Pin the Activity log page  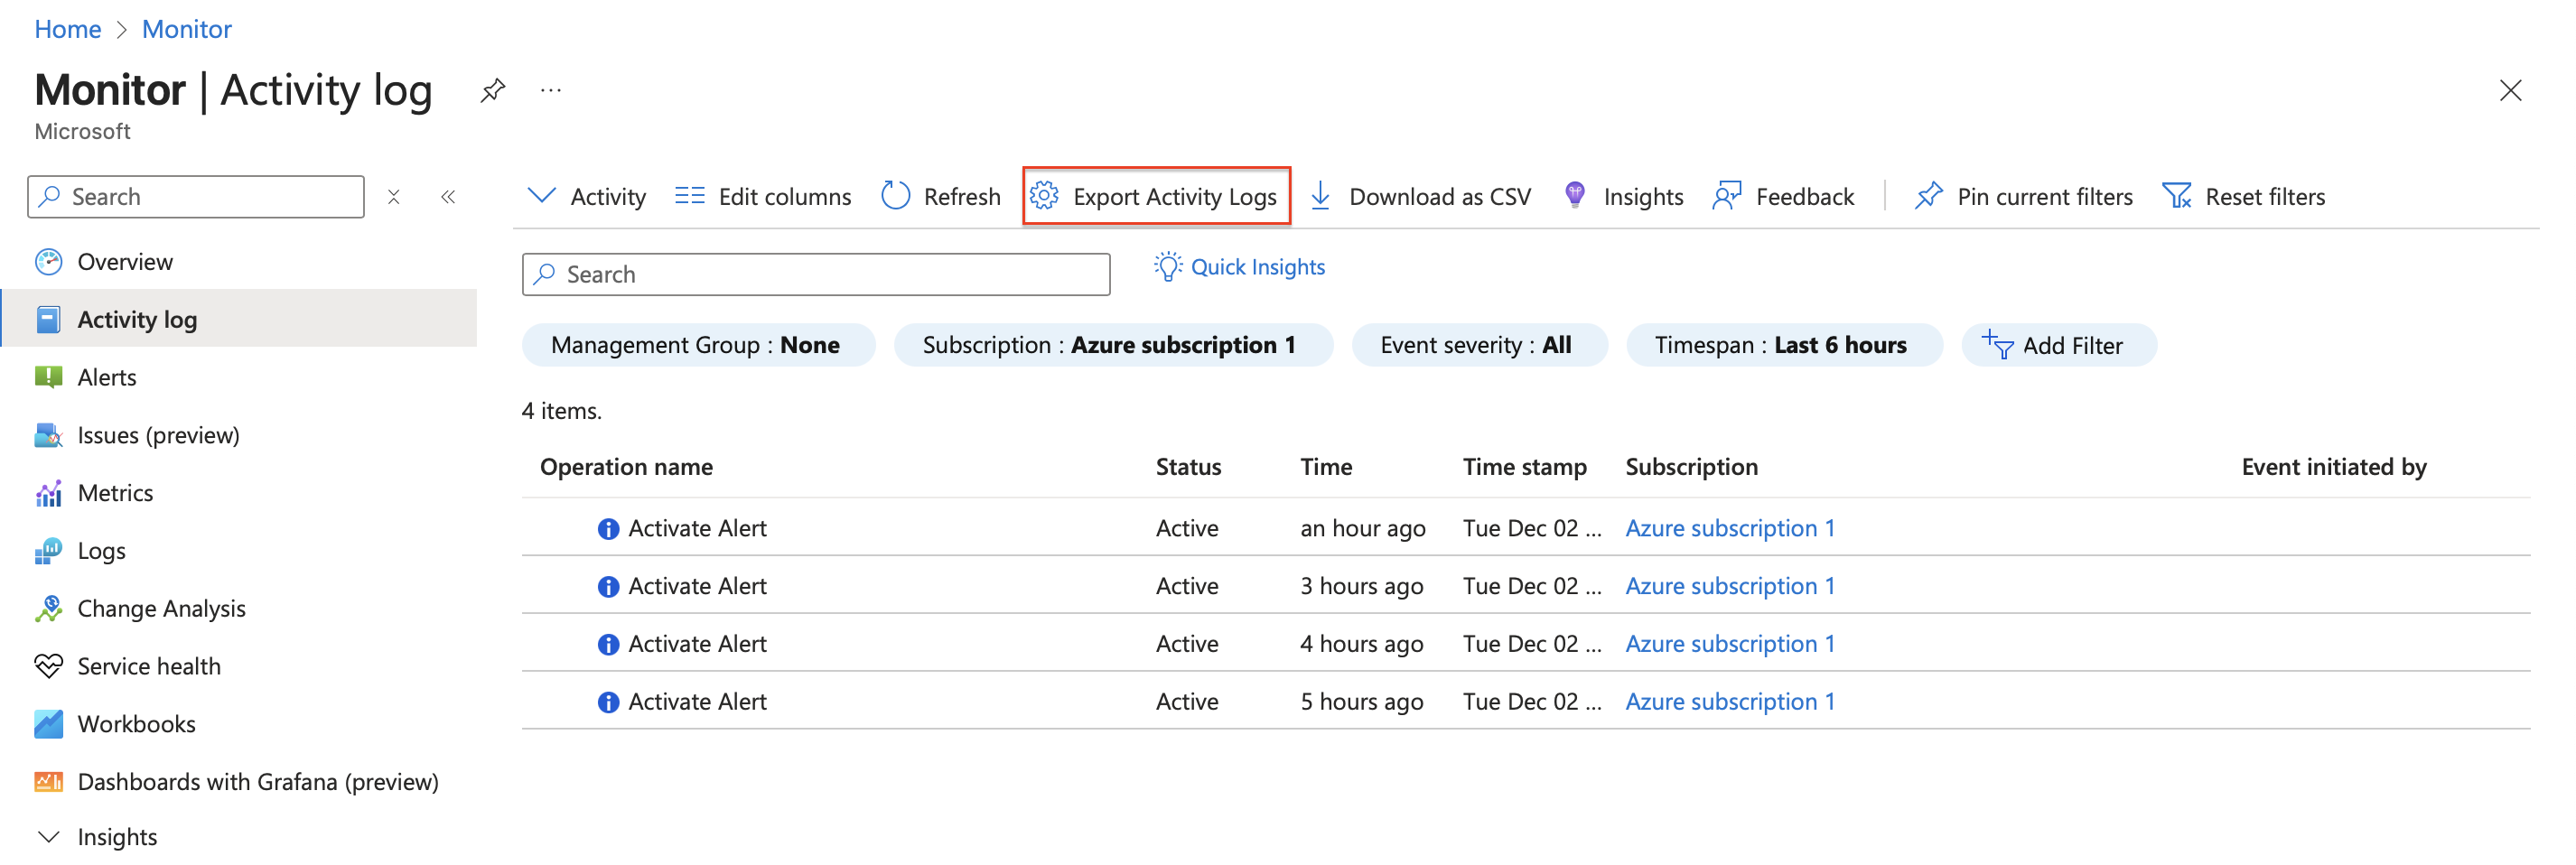pos(491,89)
